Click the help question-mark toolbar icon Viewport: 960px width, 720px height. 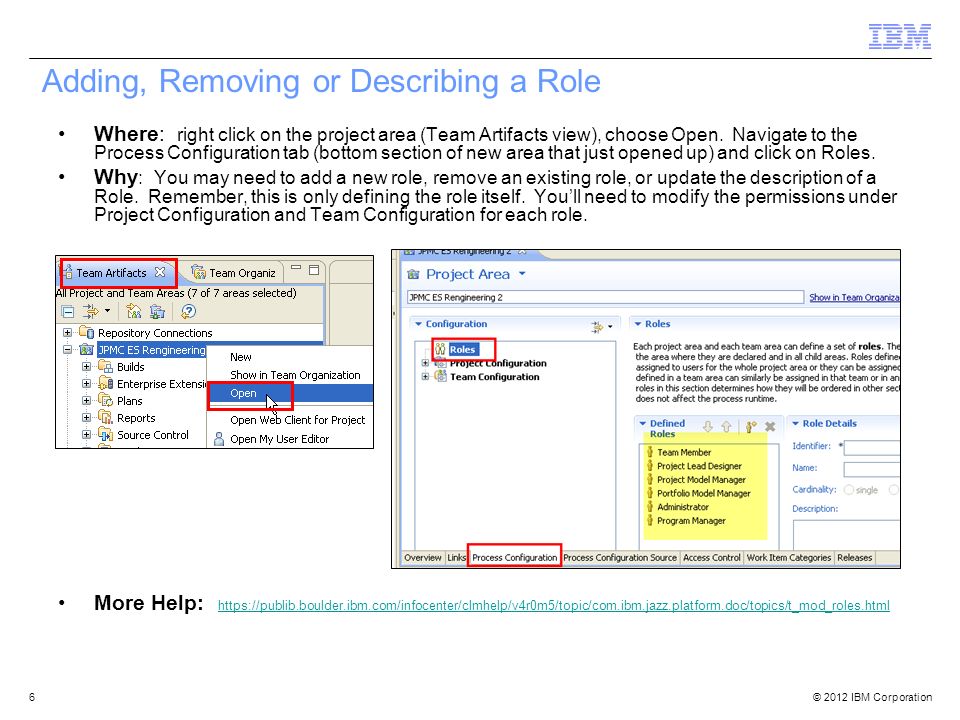[x=188, y=312]
